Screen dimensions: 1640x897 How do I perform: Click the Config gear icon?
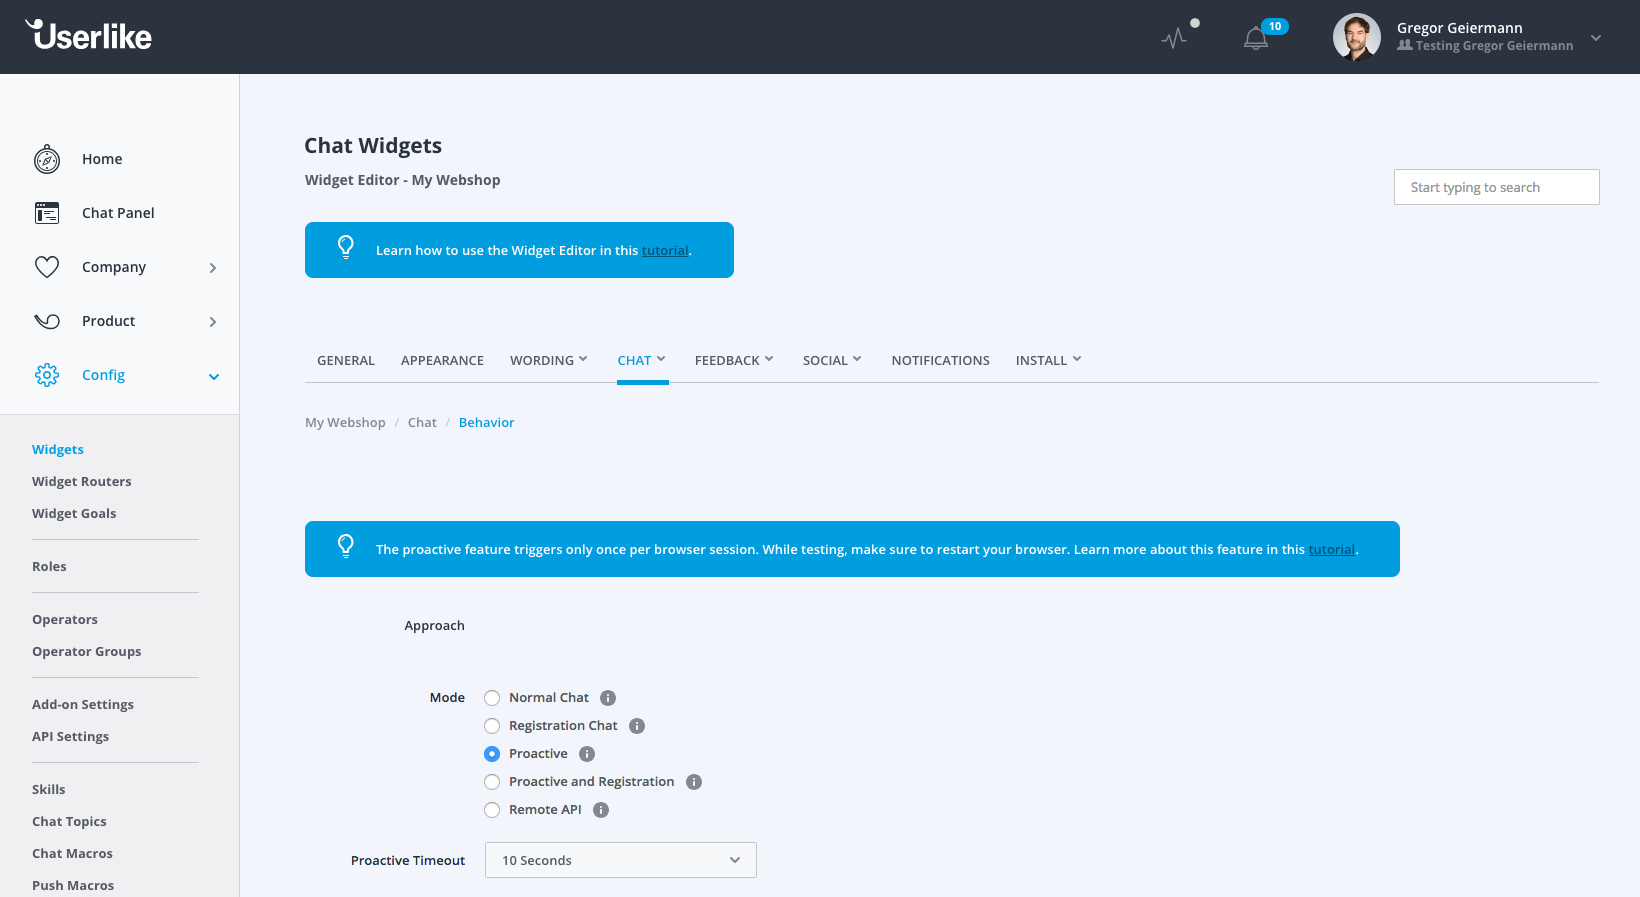47,375
